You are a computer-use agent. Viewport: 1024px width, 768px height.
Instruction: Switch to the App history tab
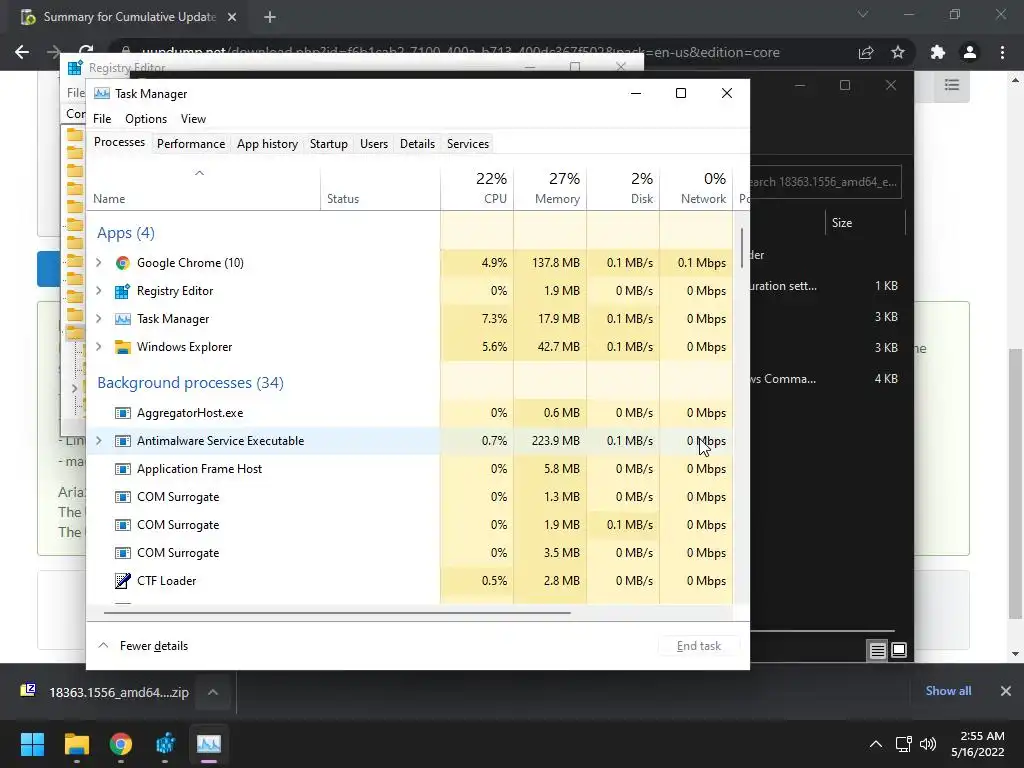click(x=267, y=144)
